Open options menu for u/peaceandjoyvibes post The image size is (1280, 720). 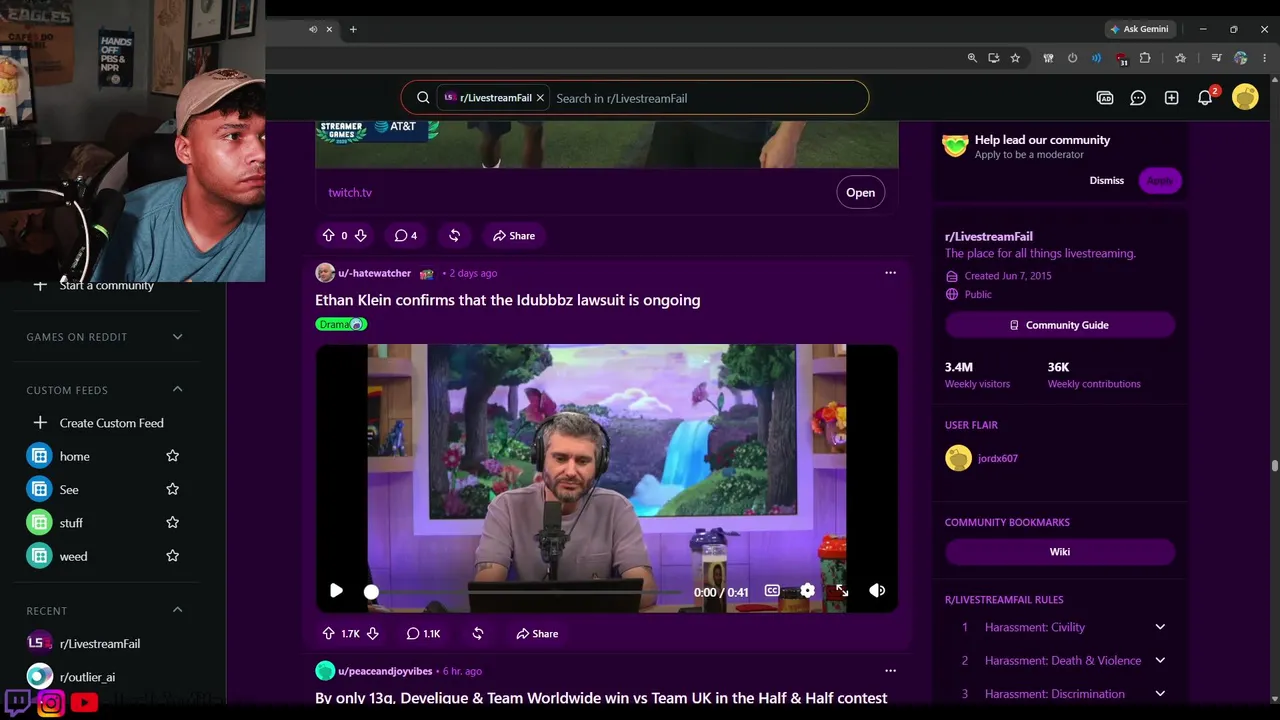click(x=890, y=671)
